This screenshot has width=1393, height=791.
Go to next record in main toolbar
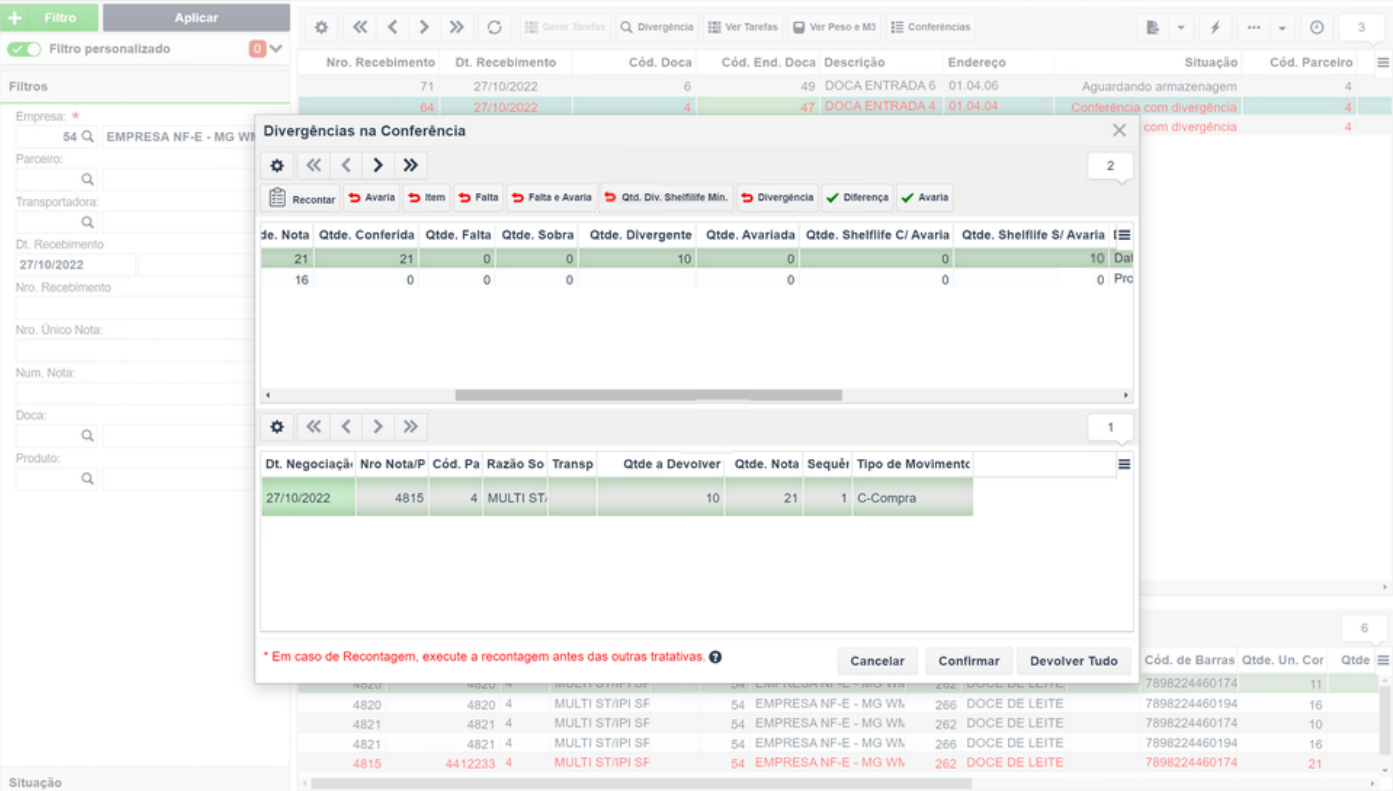(x=424, y=28)
